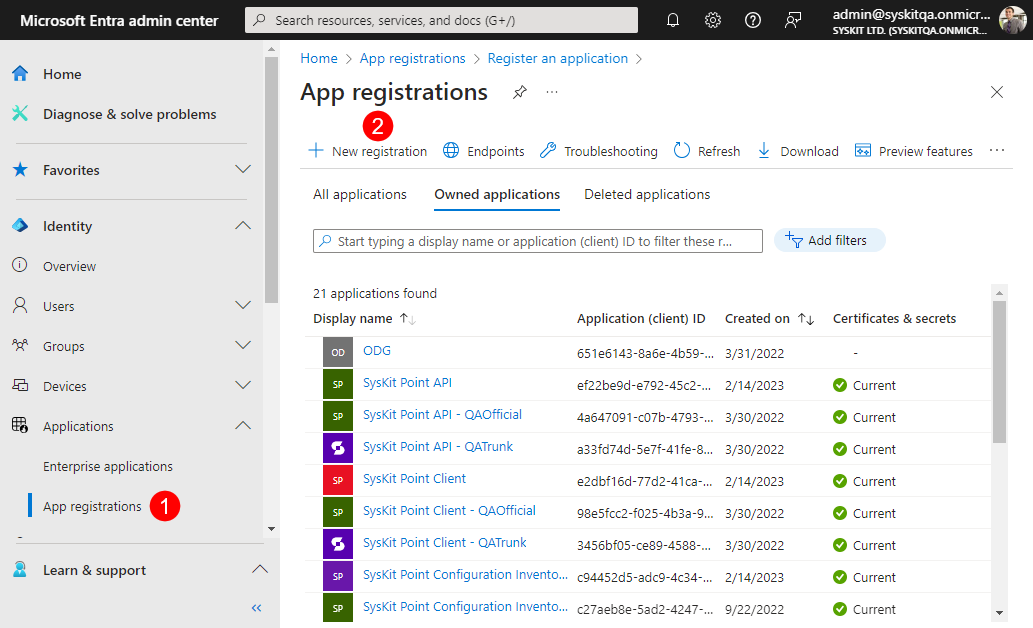Switch to the All applications tab
1033x628 pixels.
click(x=359, y=194)
